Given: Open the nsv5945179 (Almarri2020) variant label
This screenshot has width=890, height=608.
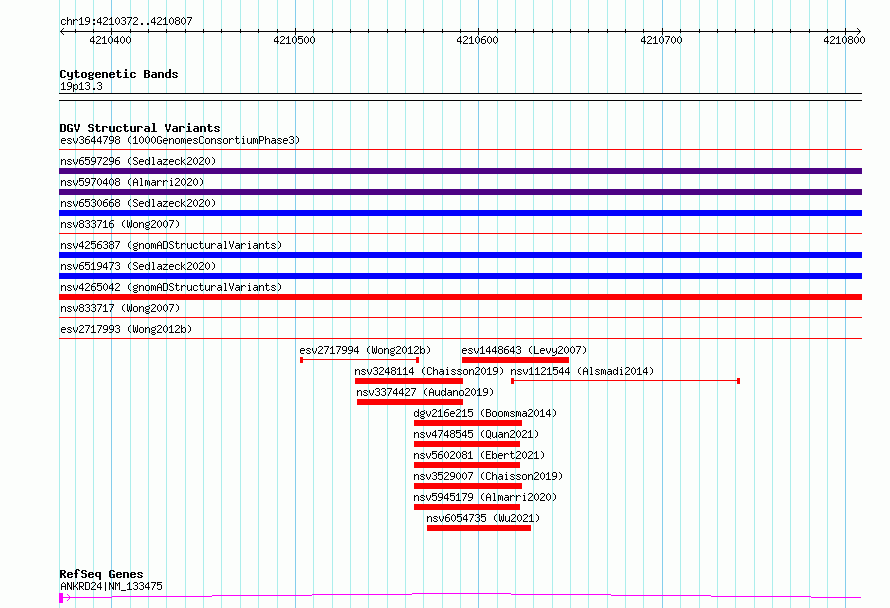Looking at the screenshot, I should (485, 497).
